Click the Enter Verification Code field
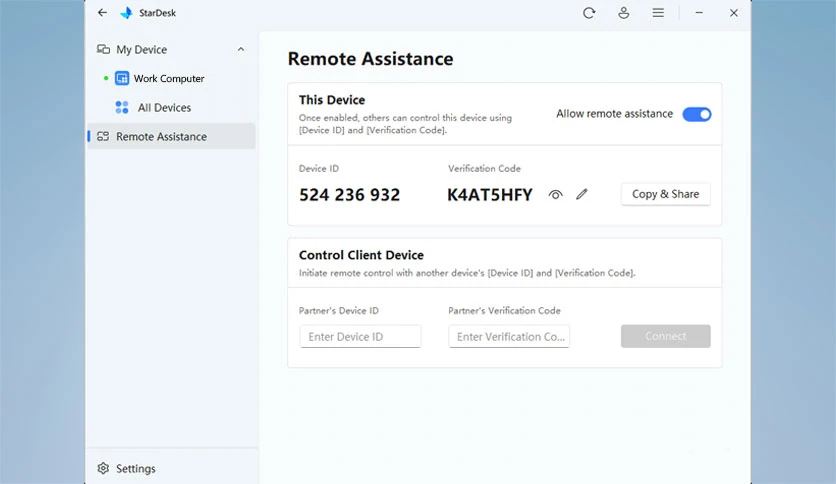The image size is (836, 484). pos(509,336)
